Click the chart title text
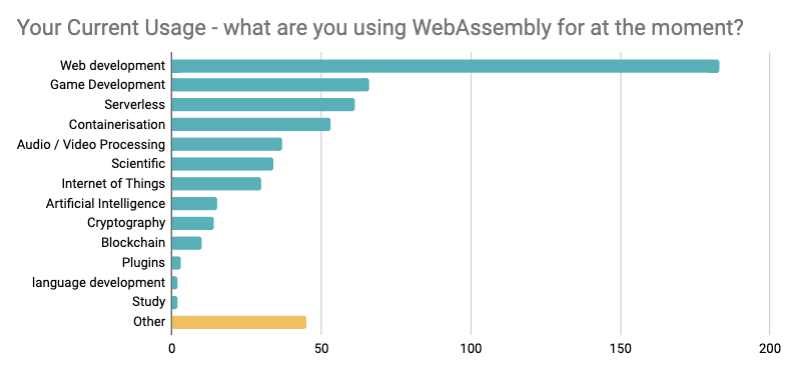The image size is (786, 369). point(380,28)
